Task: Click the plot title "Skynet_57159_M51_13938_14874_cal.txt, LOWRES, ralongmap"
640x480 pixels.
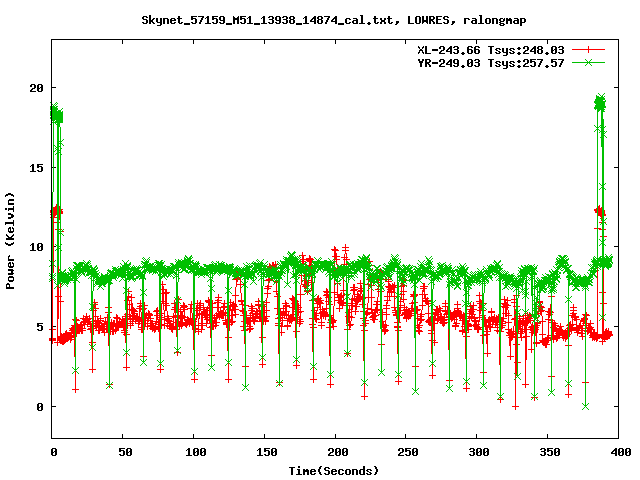Action: (x=334, y=20)
